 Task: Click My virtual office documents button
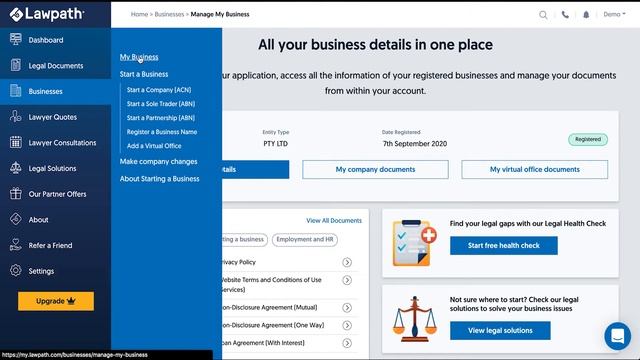point(534,169)
